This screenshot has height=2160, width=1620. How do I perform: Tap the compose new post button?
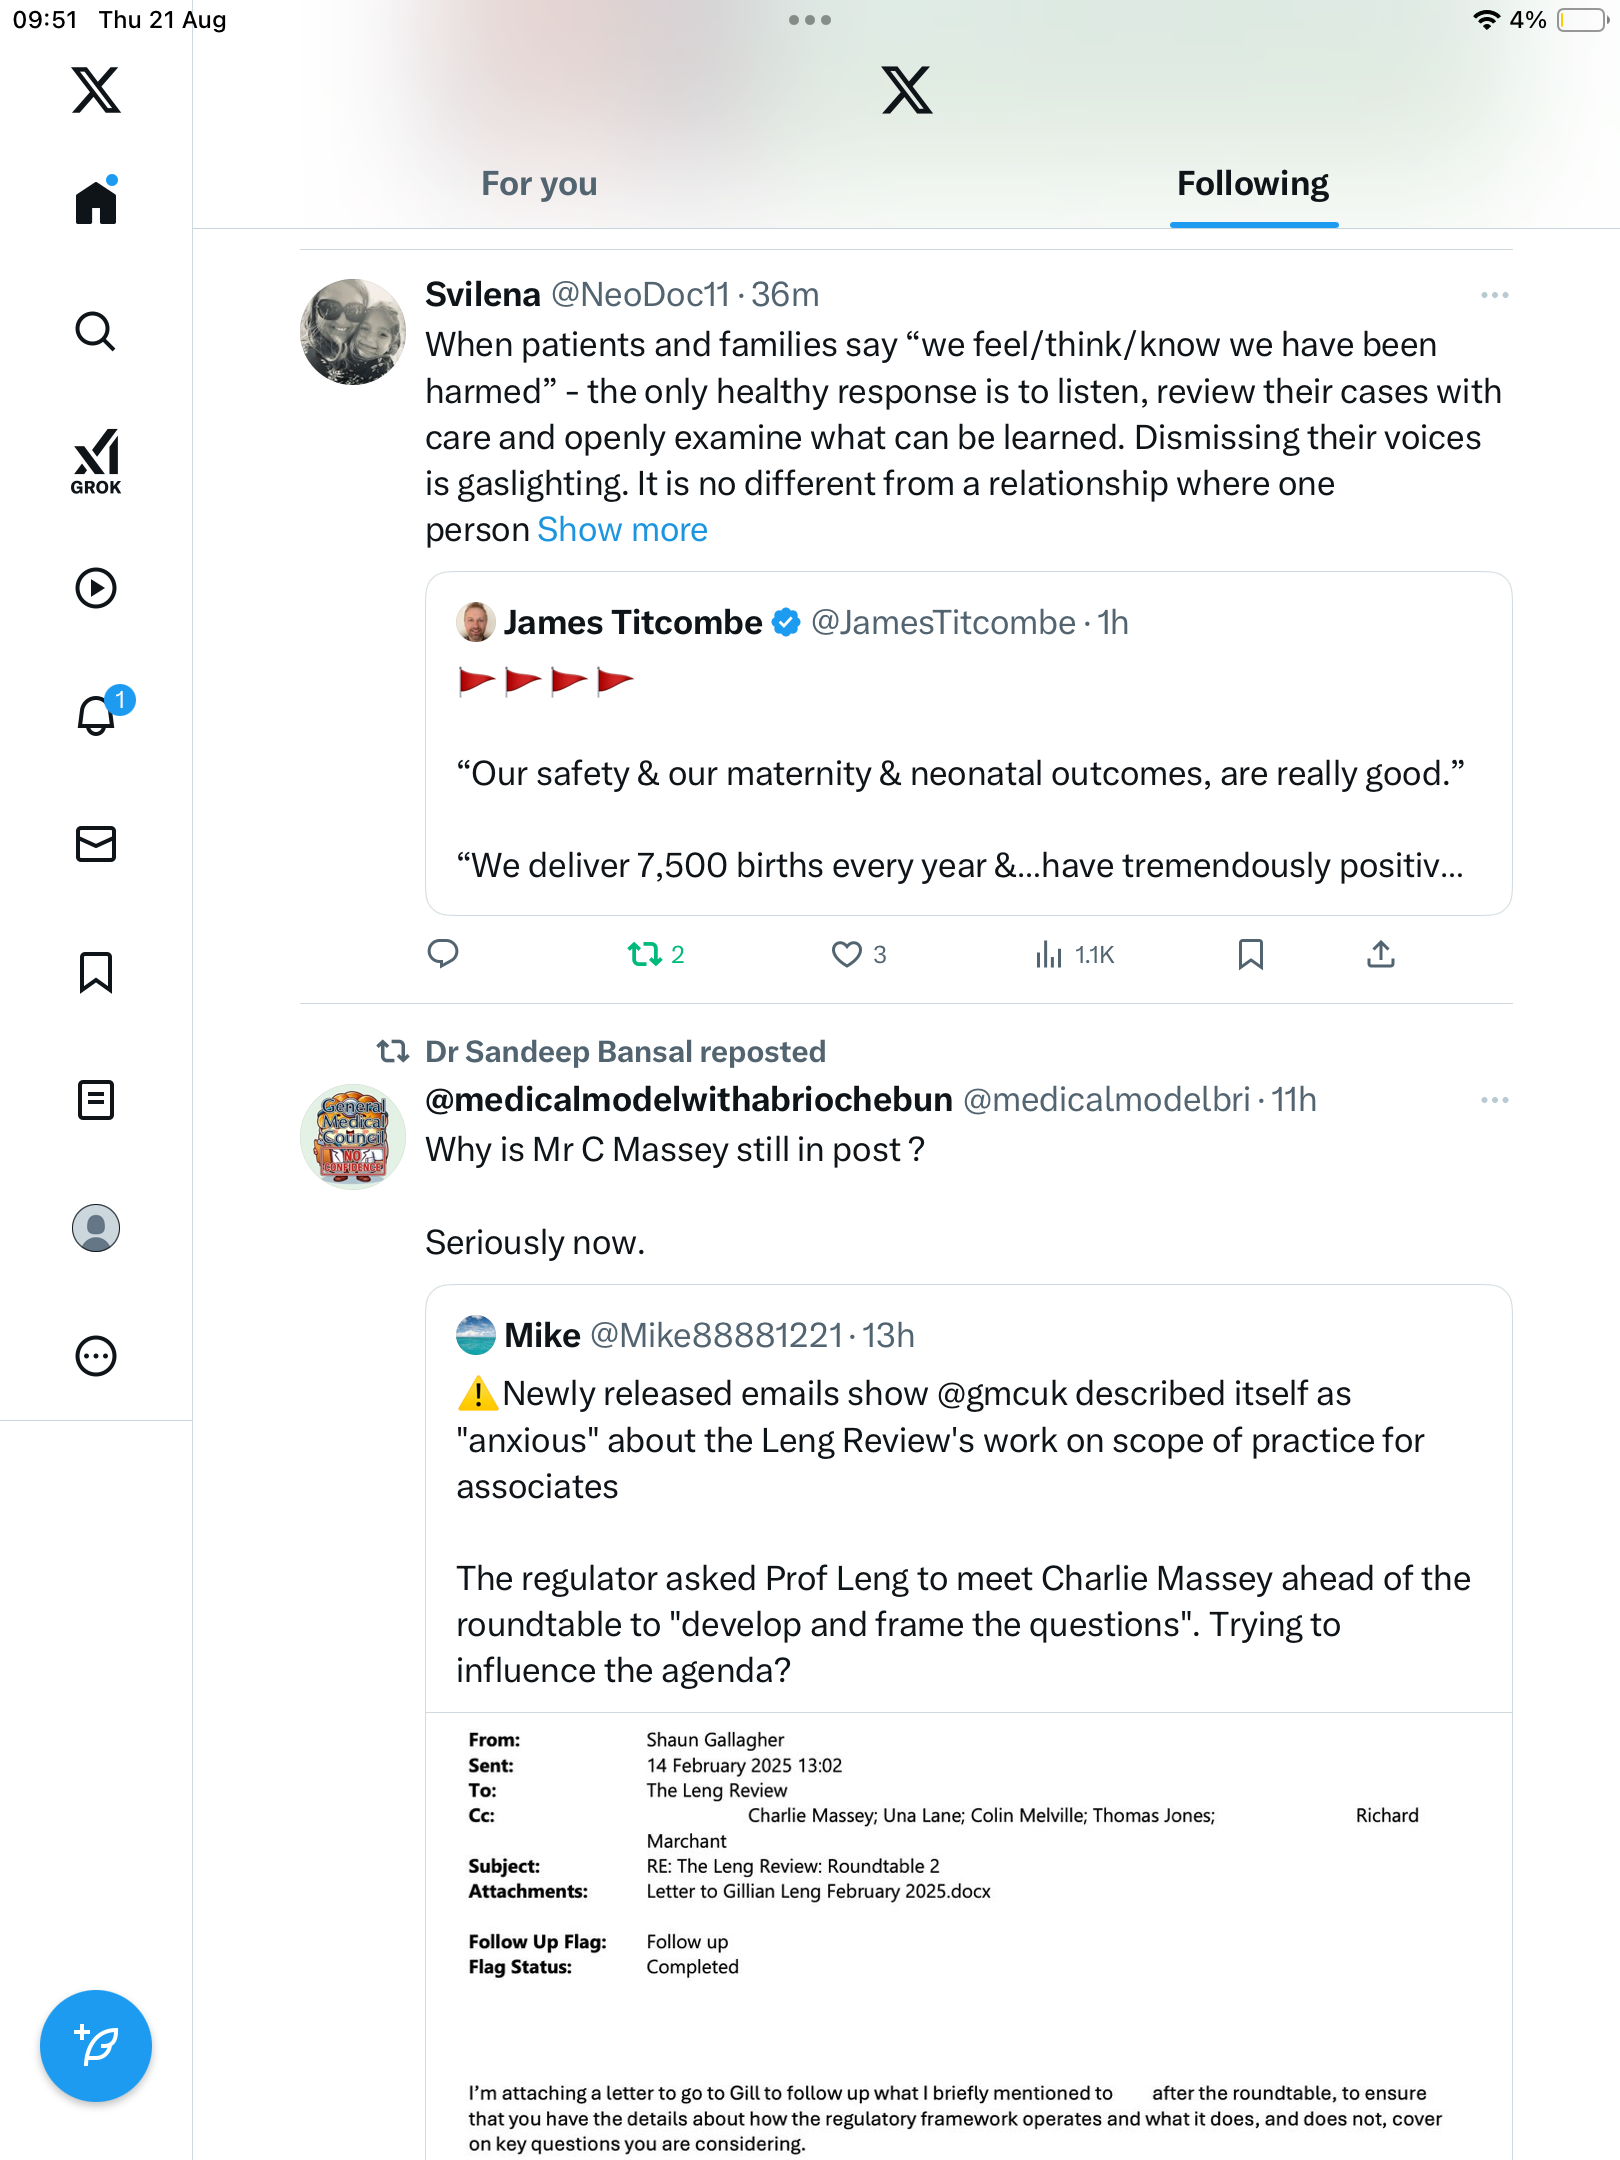pos(96,2046)
